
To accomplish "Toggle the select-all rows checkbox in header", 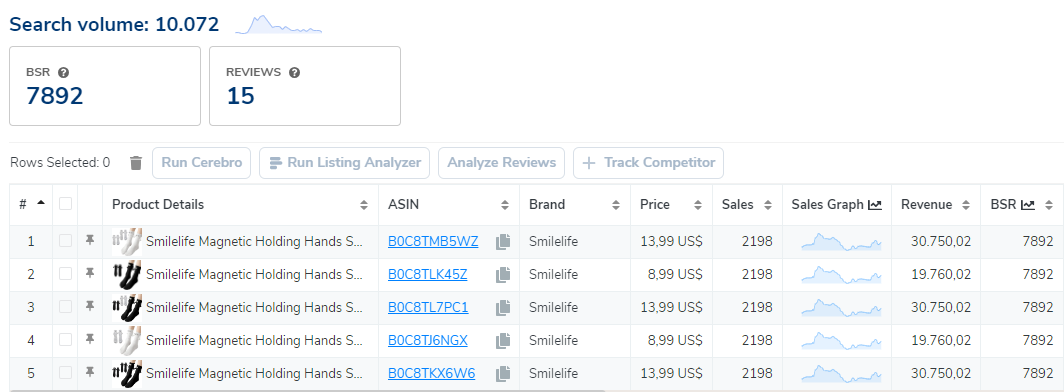I will click(65, 203).
